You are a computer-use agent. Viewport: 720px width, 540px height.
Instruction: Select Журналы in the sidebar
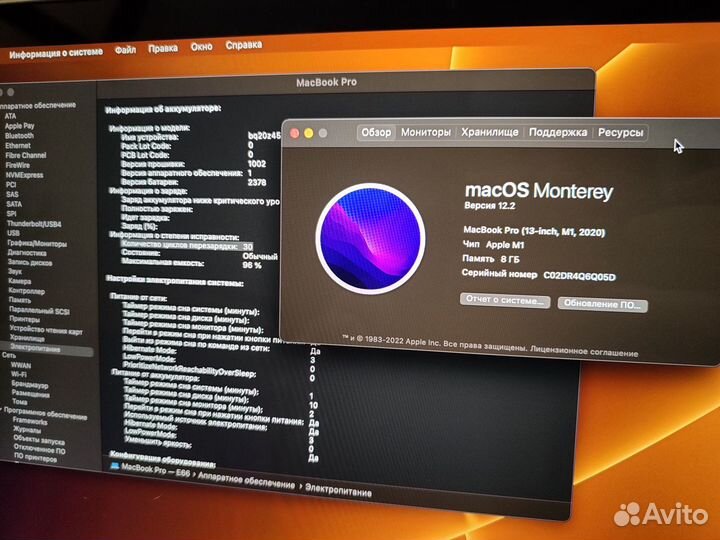point(27,430)
